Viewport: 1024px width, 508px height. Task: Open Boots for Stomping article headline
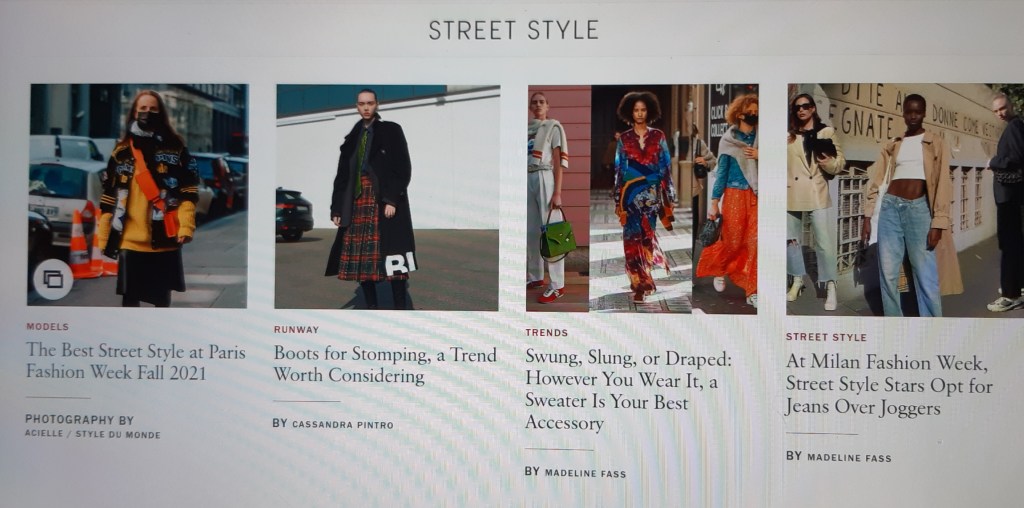click(385, 364)
